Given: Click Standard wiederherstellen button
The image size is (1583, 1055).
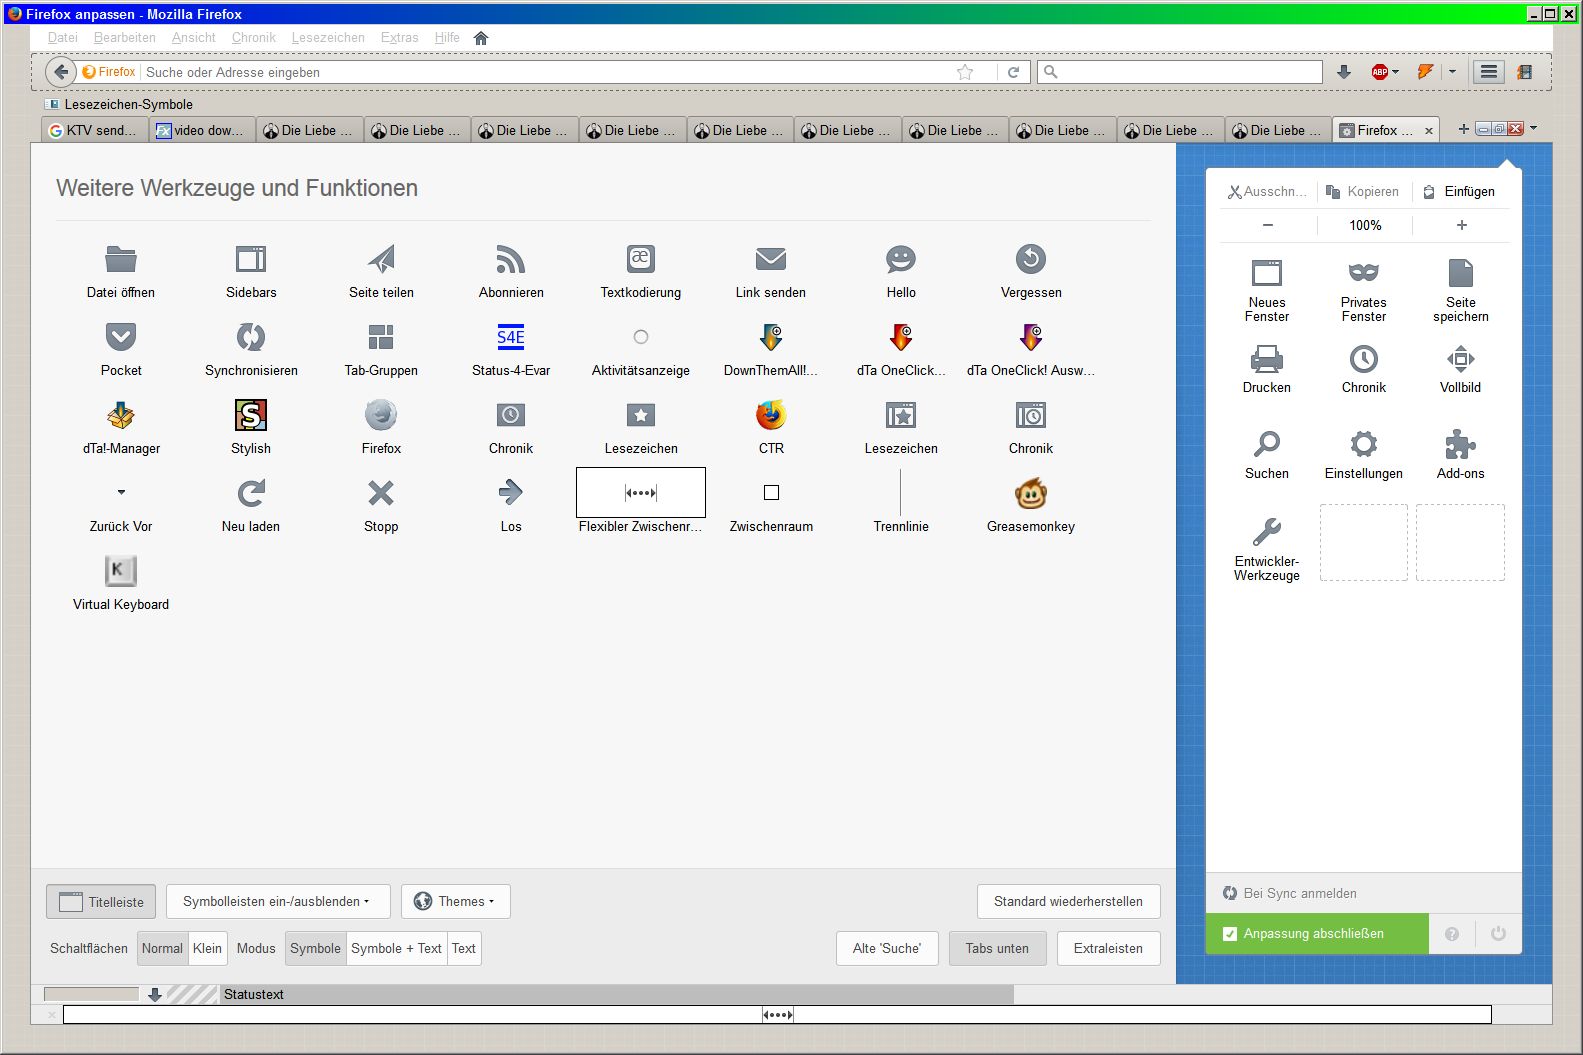Looking at the screenshot, I should [1068, 902].
